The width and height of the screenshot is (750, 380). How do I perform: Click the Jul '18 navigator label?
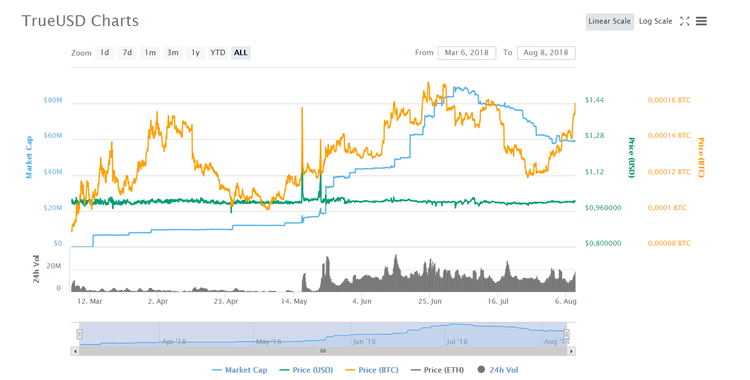coord(457,342)
